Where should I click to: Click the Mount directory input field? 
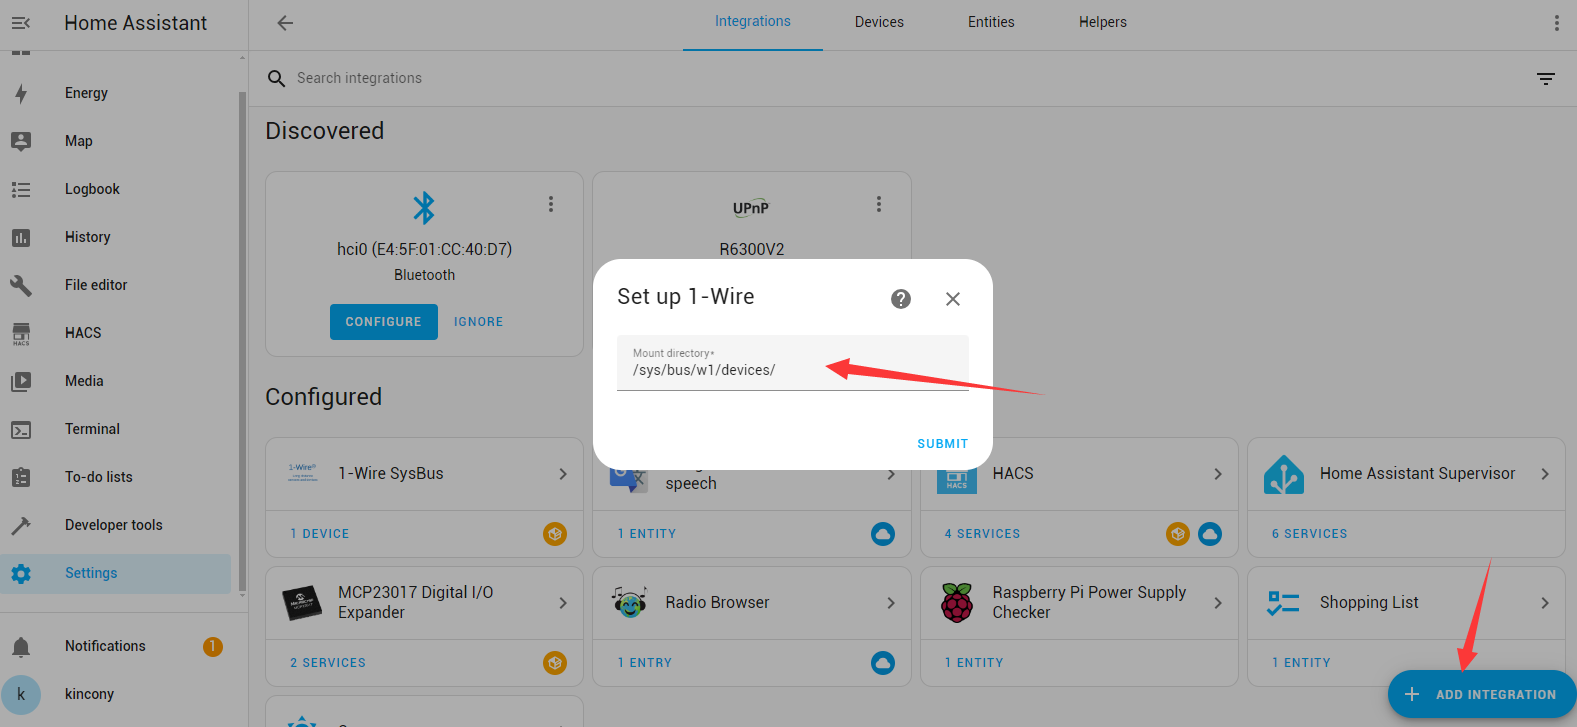(x=792, y=369)
